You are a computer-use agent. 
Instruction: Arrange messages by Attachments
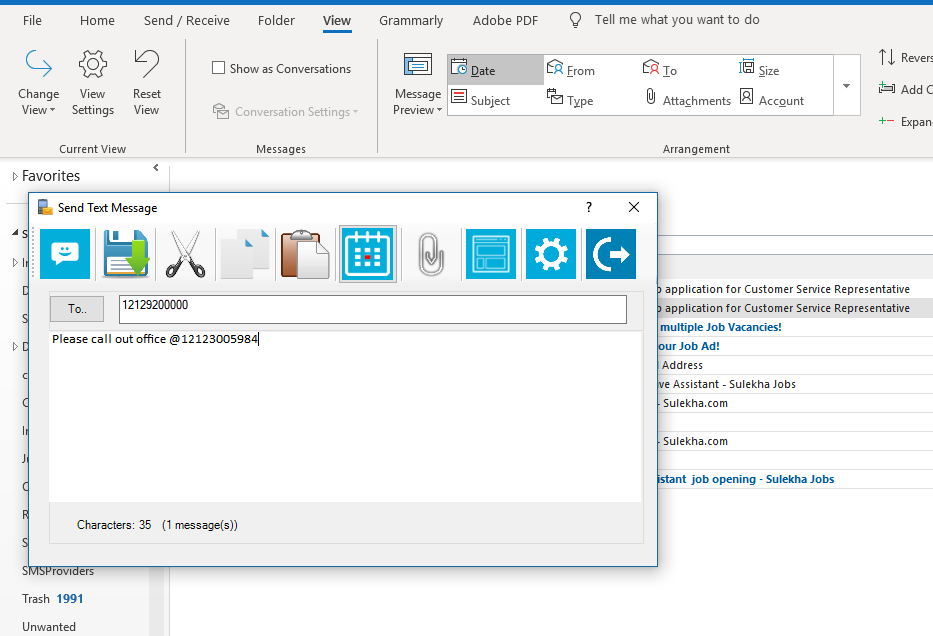coord(687,99)
